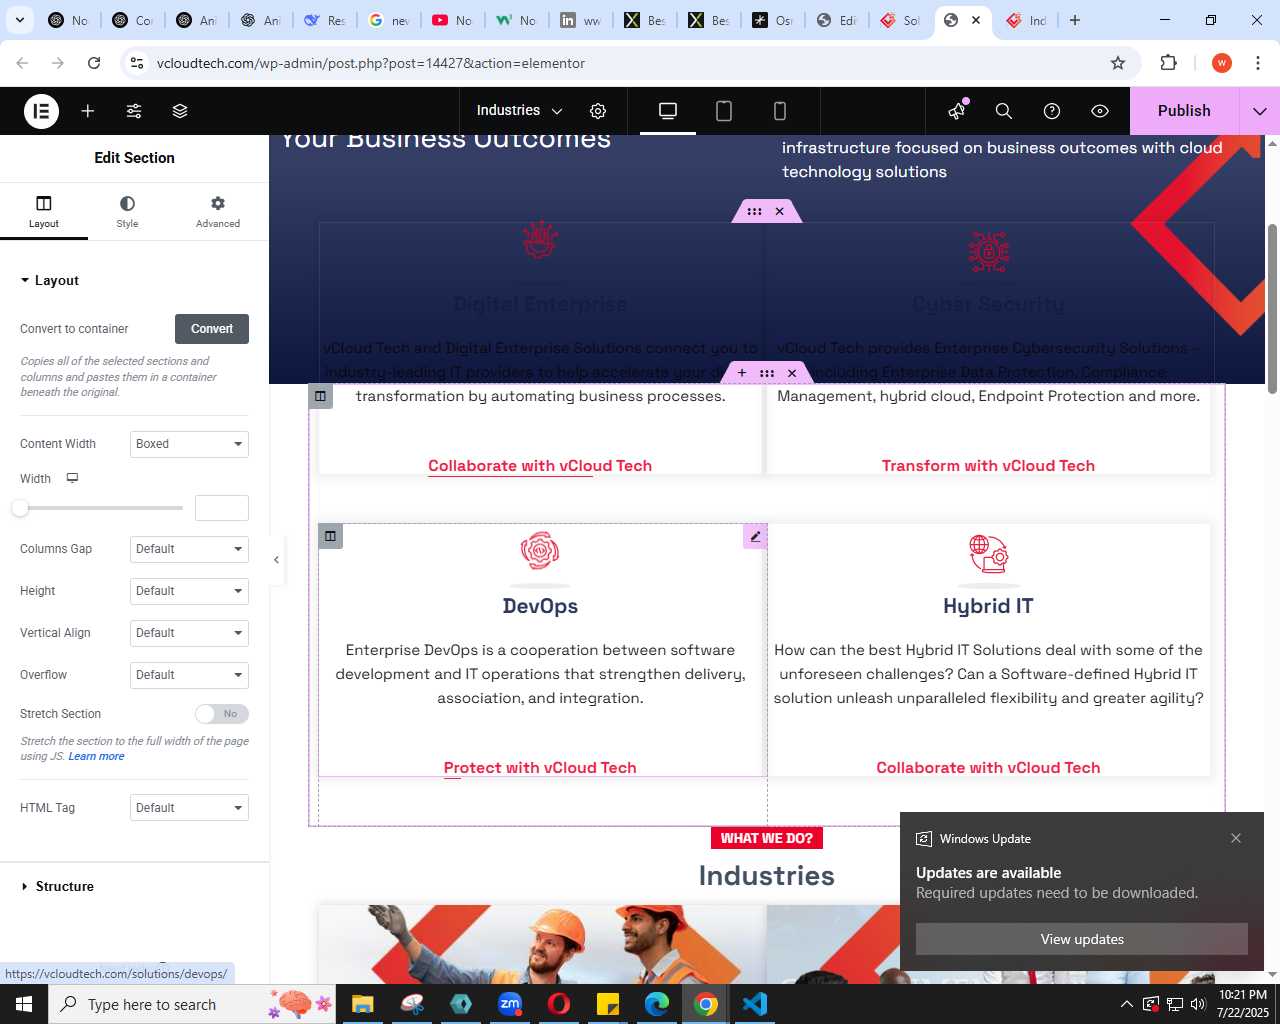Click the upper column handle icon
The width and height of the screenshot is (1280, 1024).
pos(320,396)
